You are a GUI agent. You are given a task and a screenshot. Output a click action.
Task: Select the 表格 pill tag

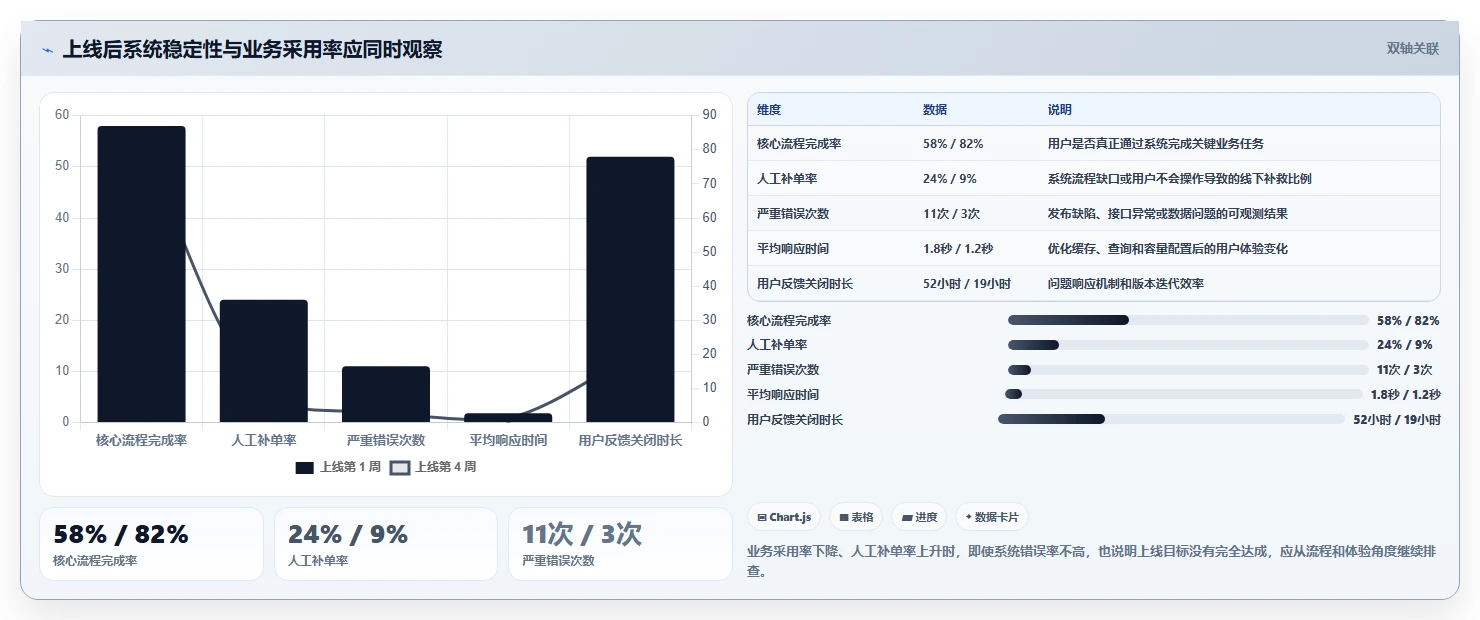(856, 517)
